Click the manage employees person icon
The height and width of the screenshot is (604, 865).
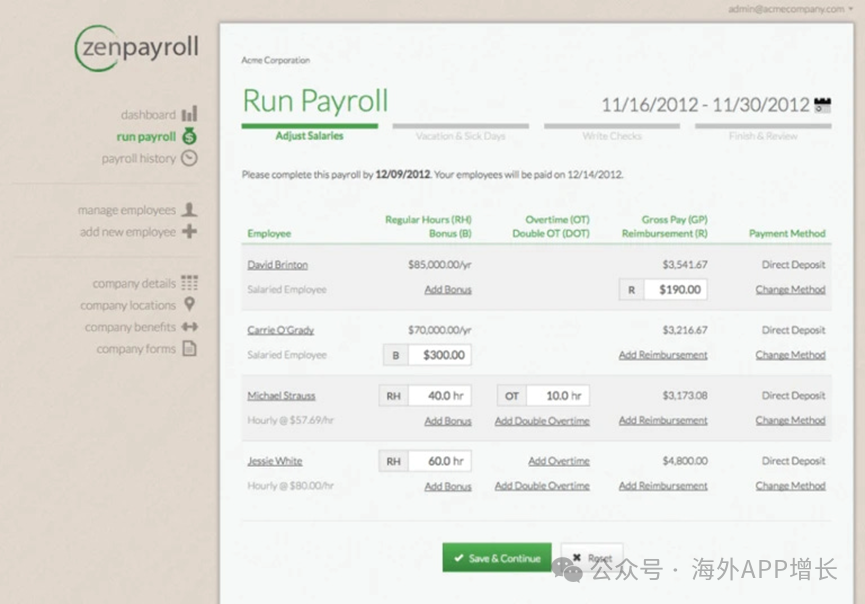(189, 210)
